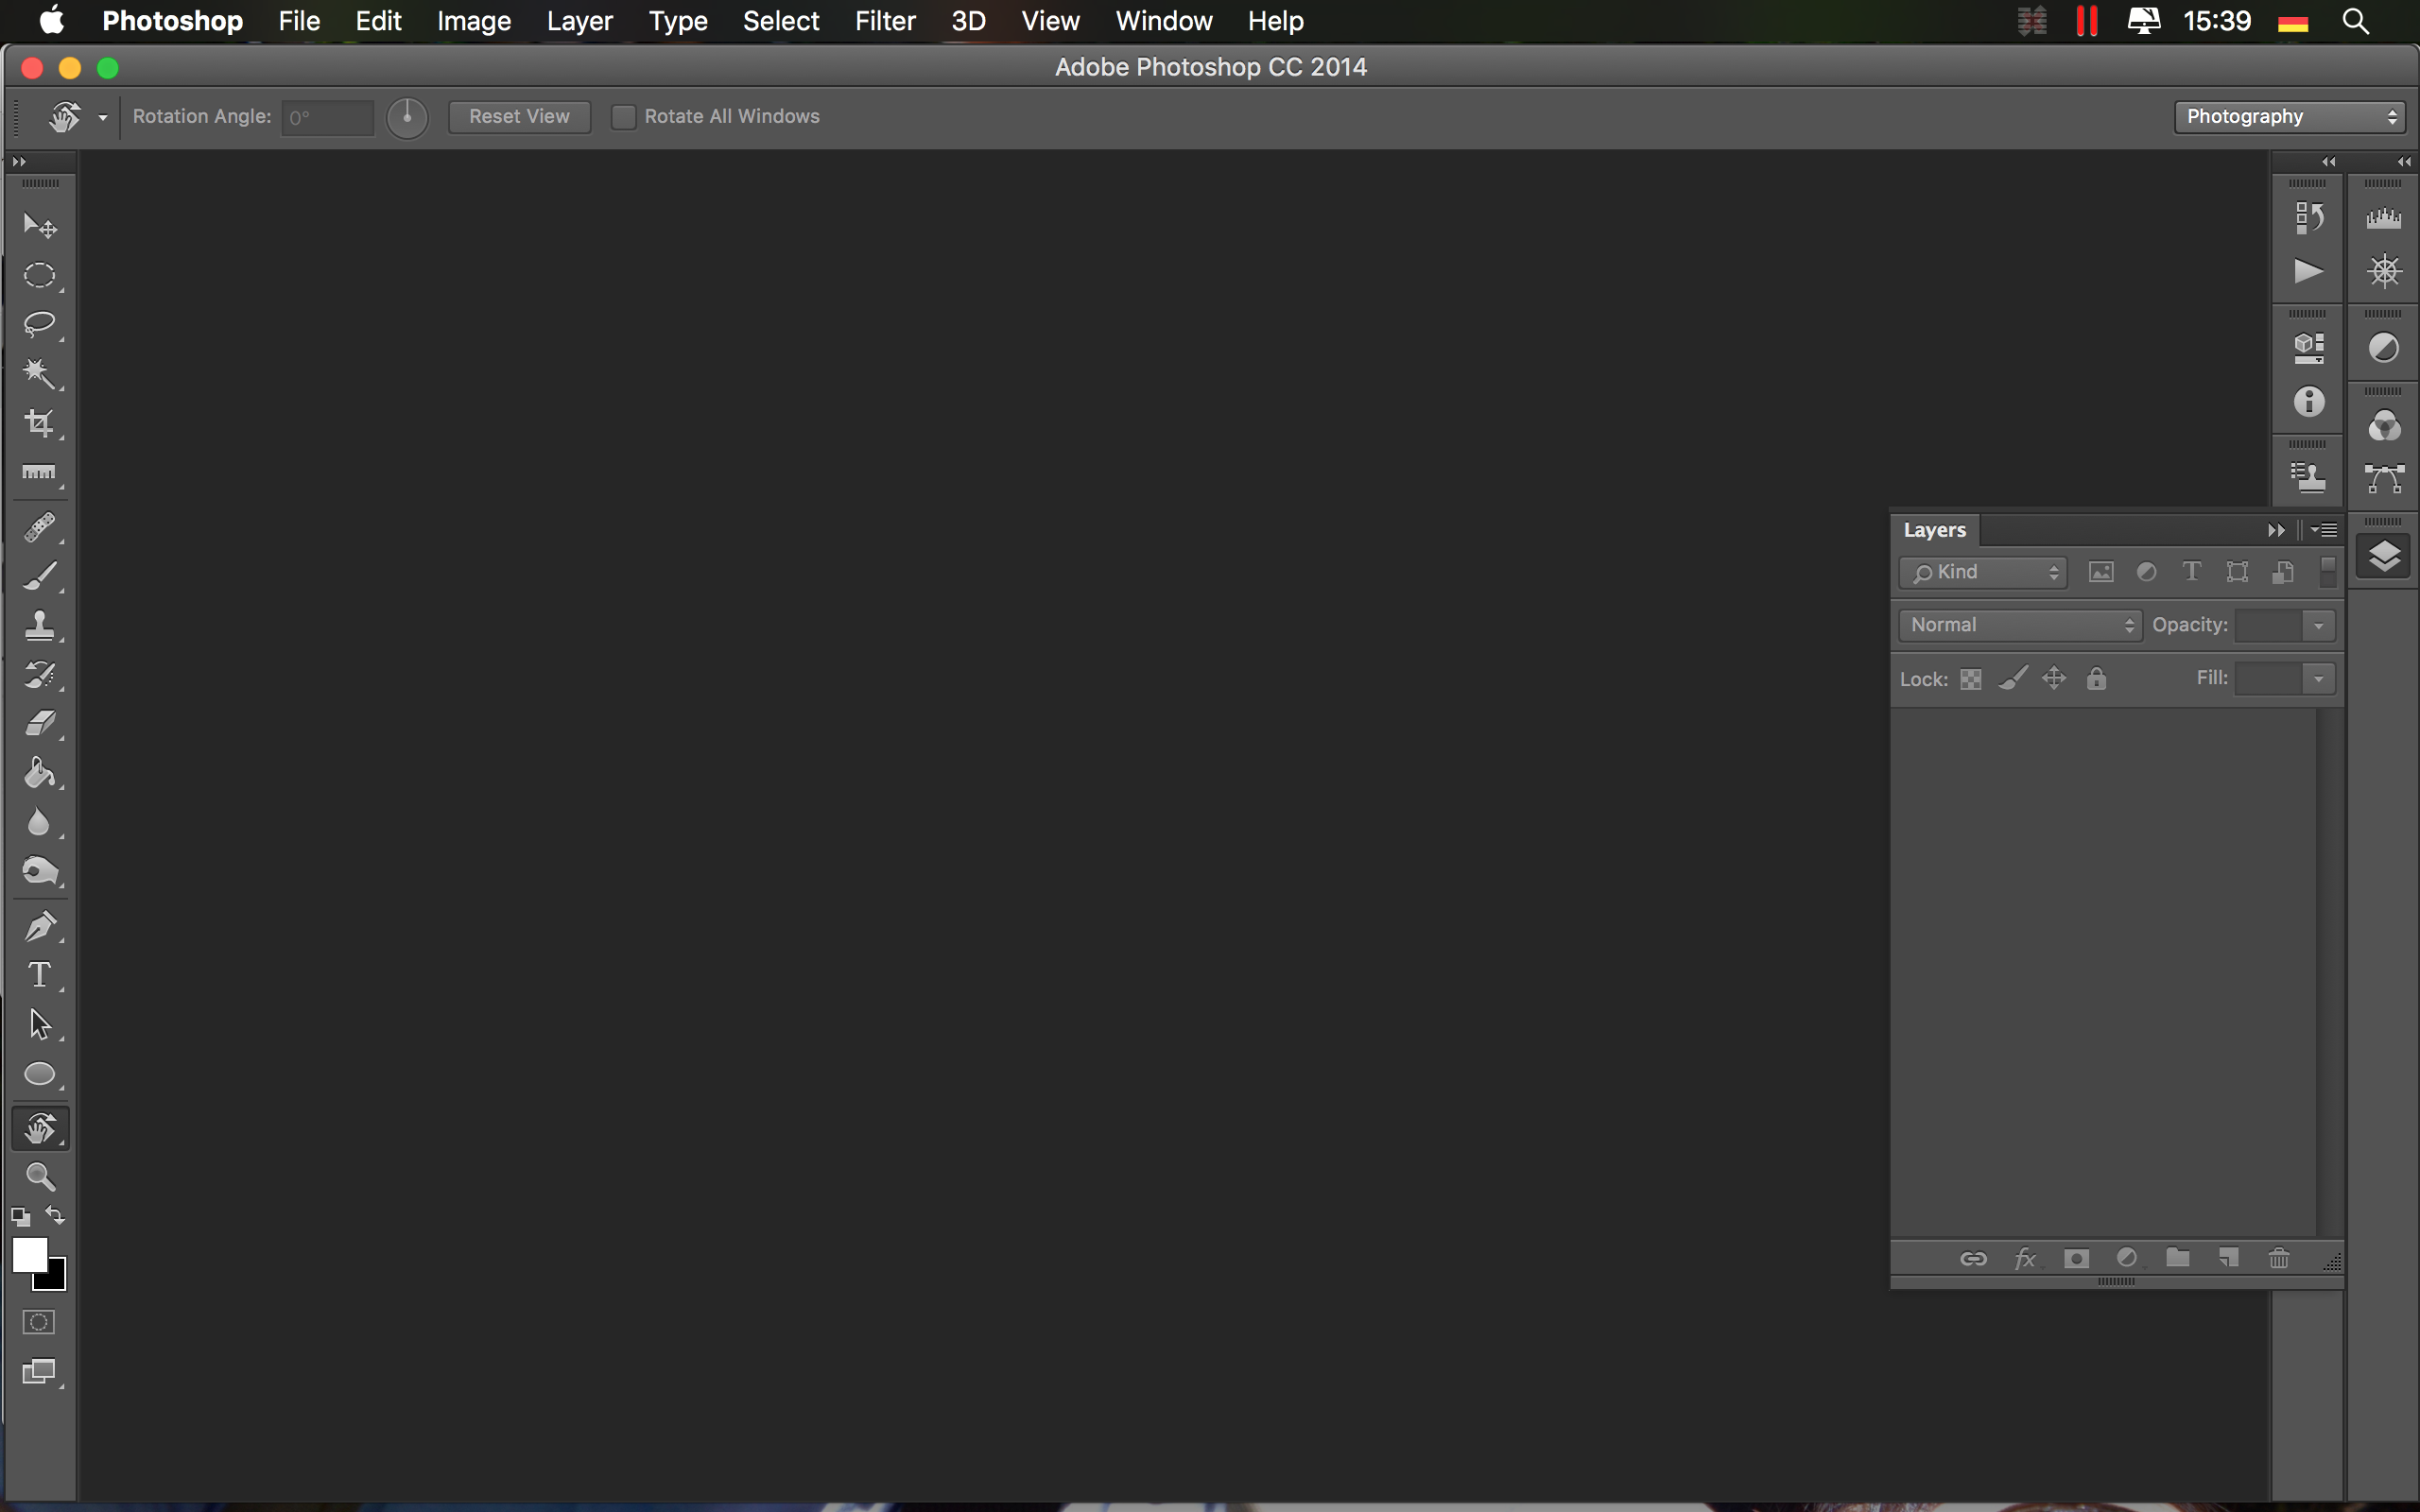2420x1512 pixels.
Task: Open the Adjustments panel icon
Action: click(x=2384, y=348)
